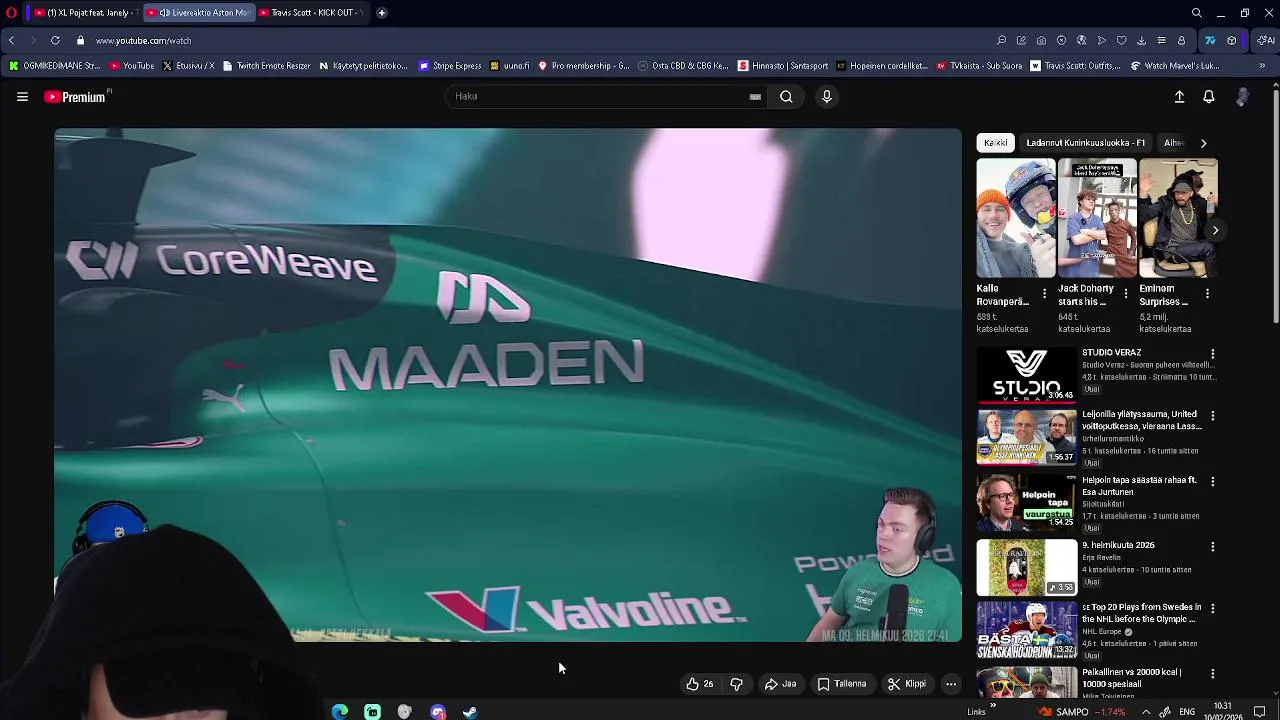
Task: Open the on-screen keyboard icon in search box
Action: point(755,97)
